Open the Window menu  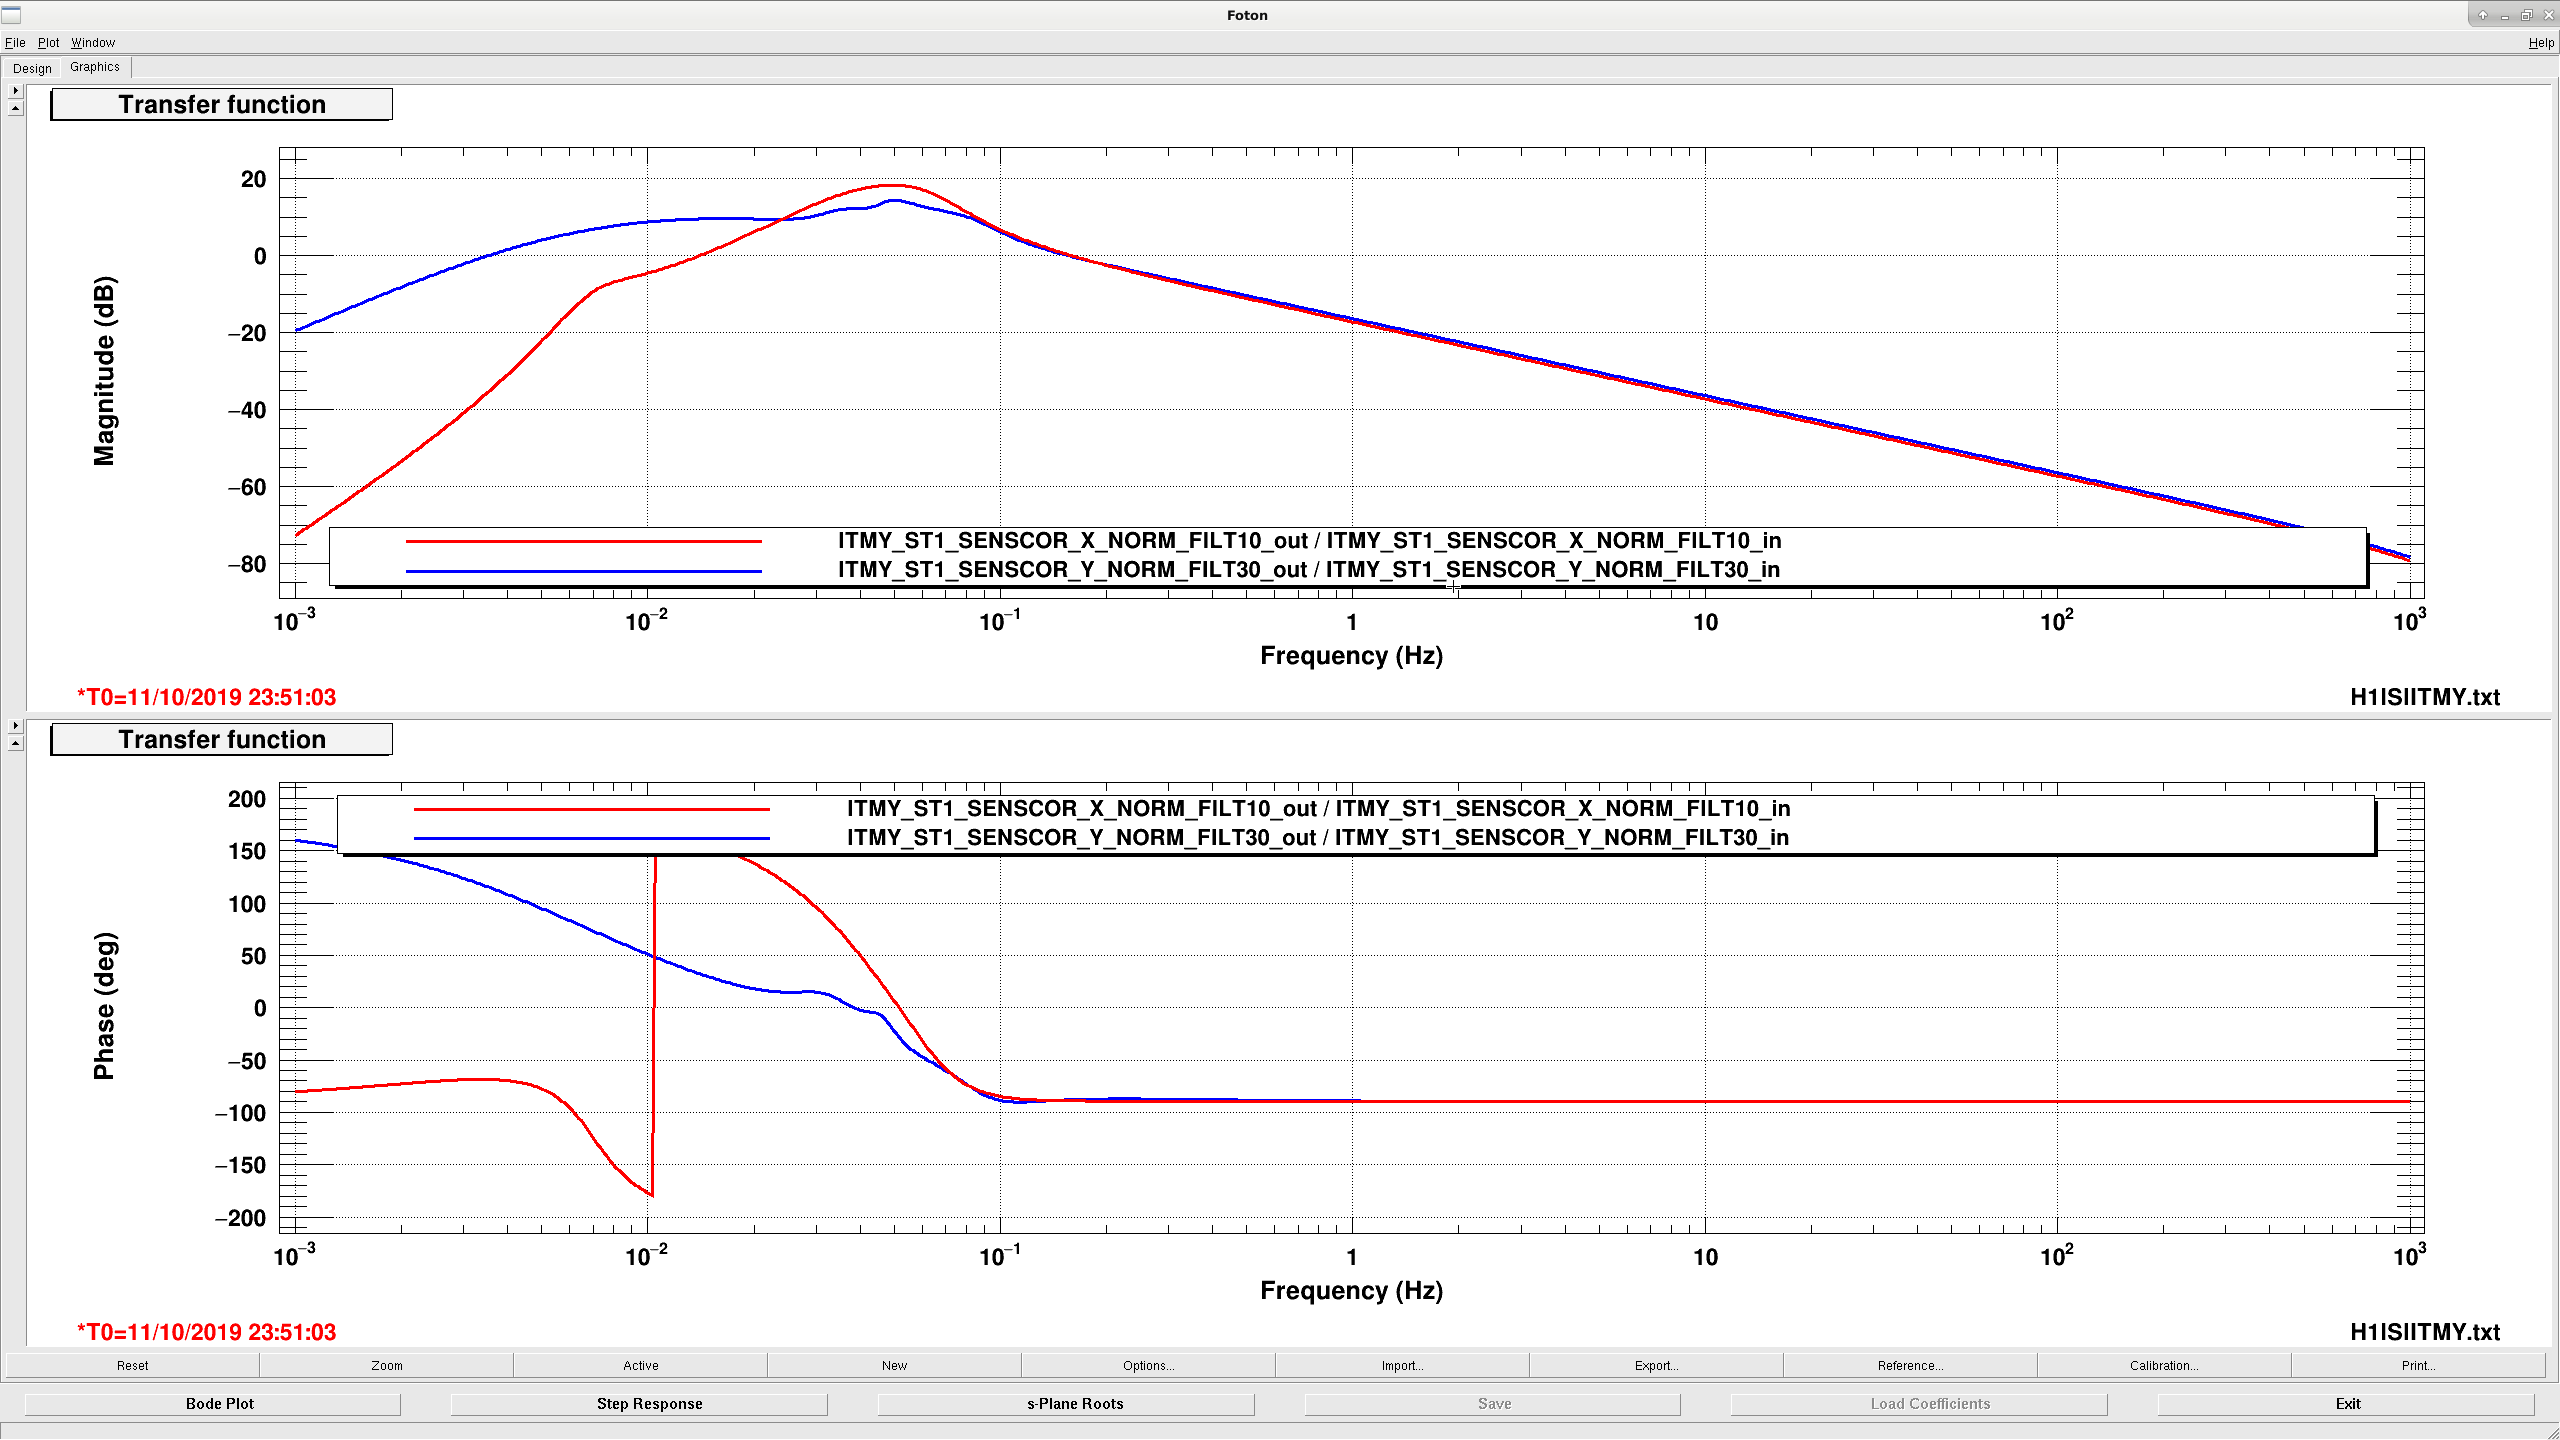[93, 43]
